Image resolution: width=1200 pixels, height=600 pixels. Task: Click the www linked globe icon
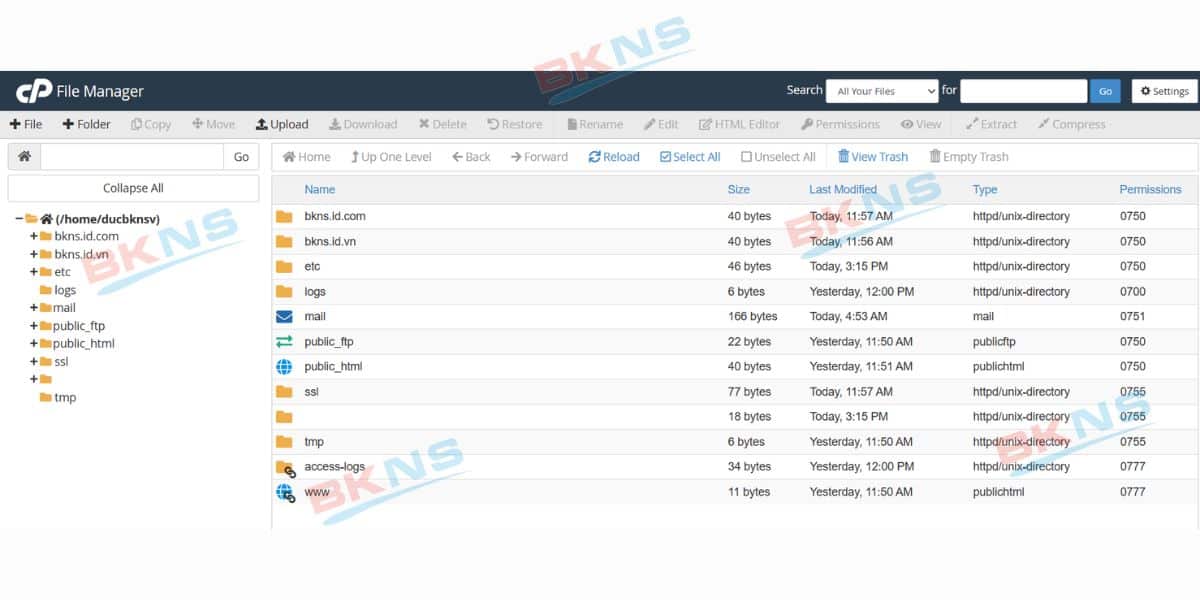(x=286, y=492)
